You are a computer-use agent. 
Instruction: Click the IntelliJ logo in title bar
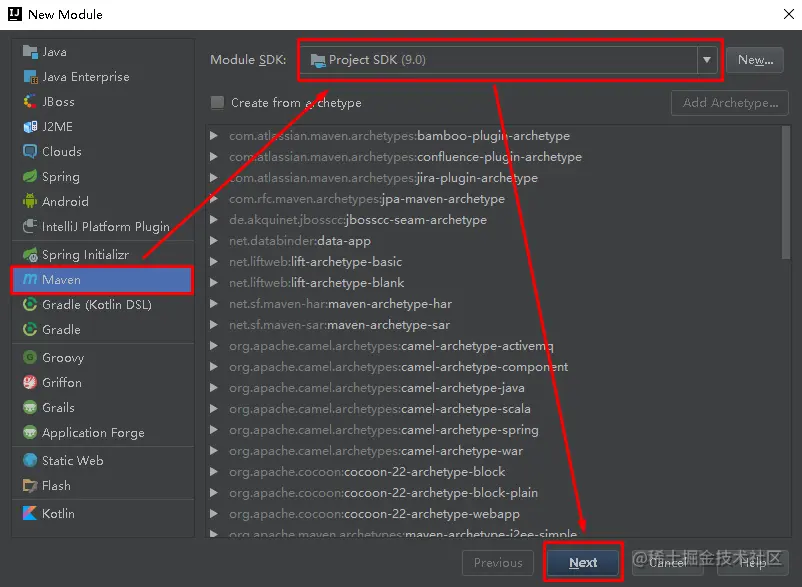15,14
